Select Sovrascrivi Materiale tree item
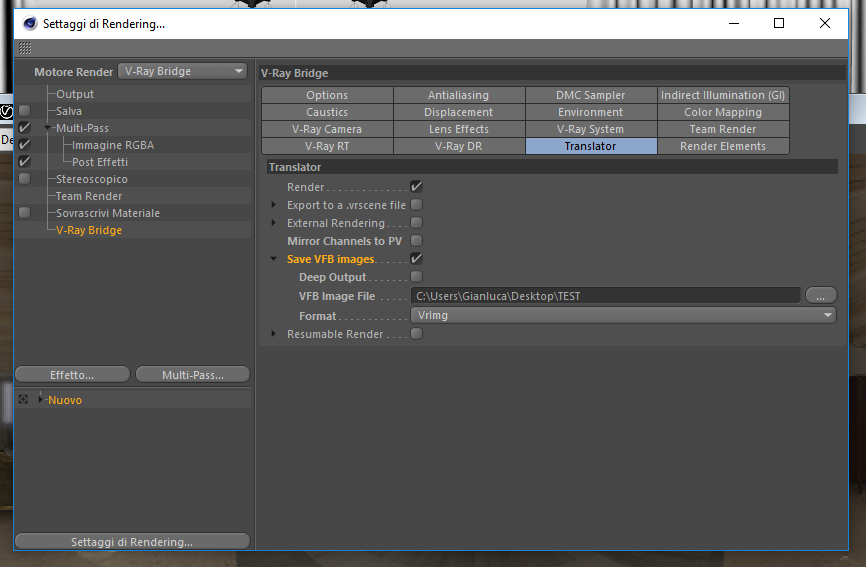866x567 pixels. [x=108, y=213]
